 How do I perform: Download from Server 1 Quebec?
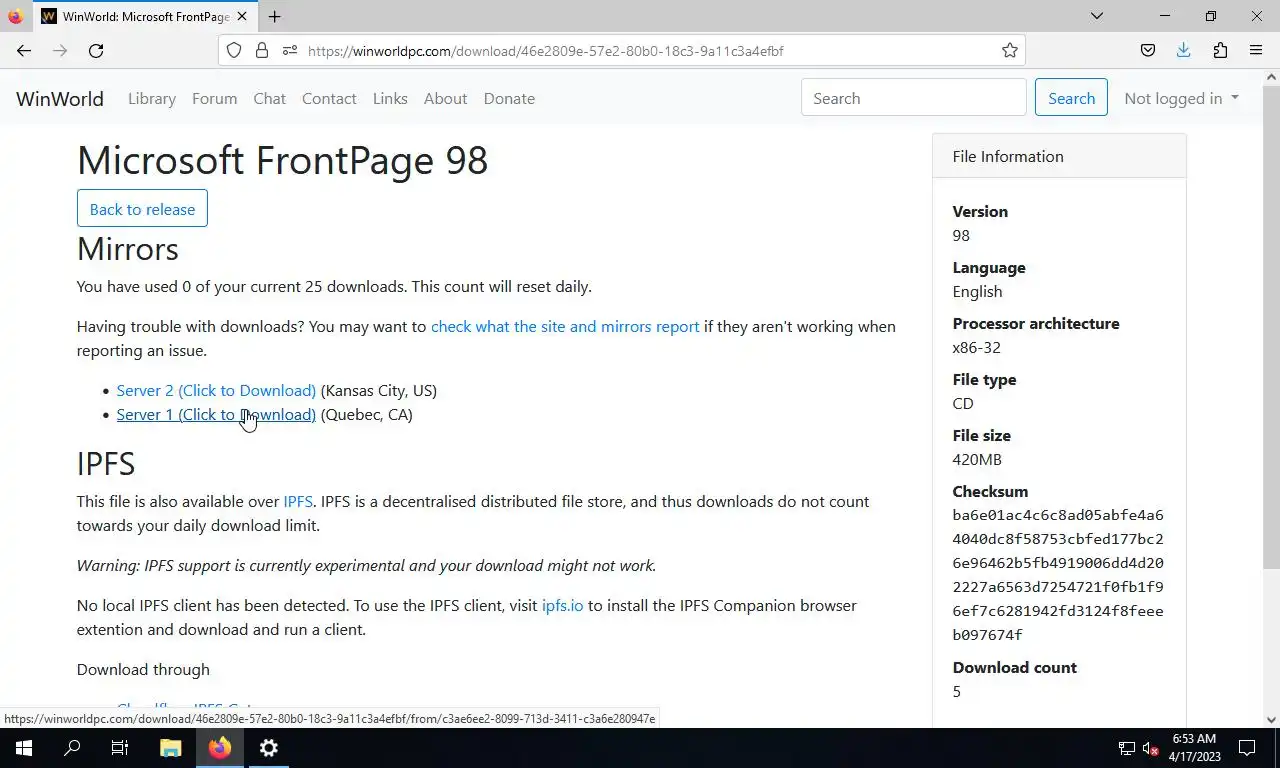coord(216,414)
